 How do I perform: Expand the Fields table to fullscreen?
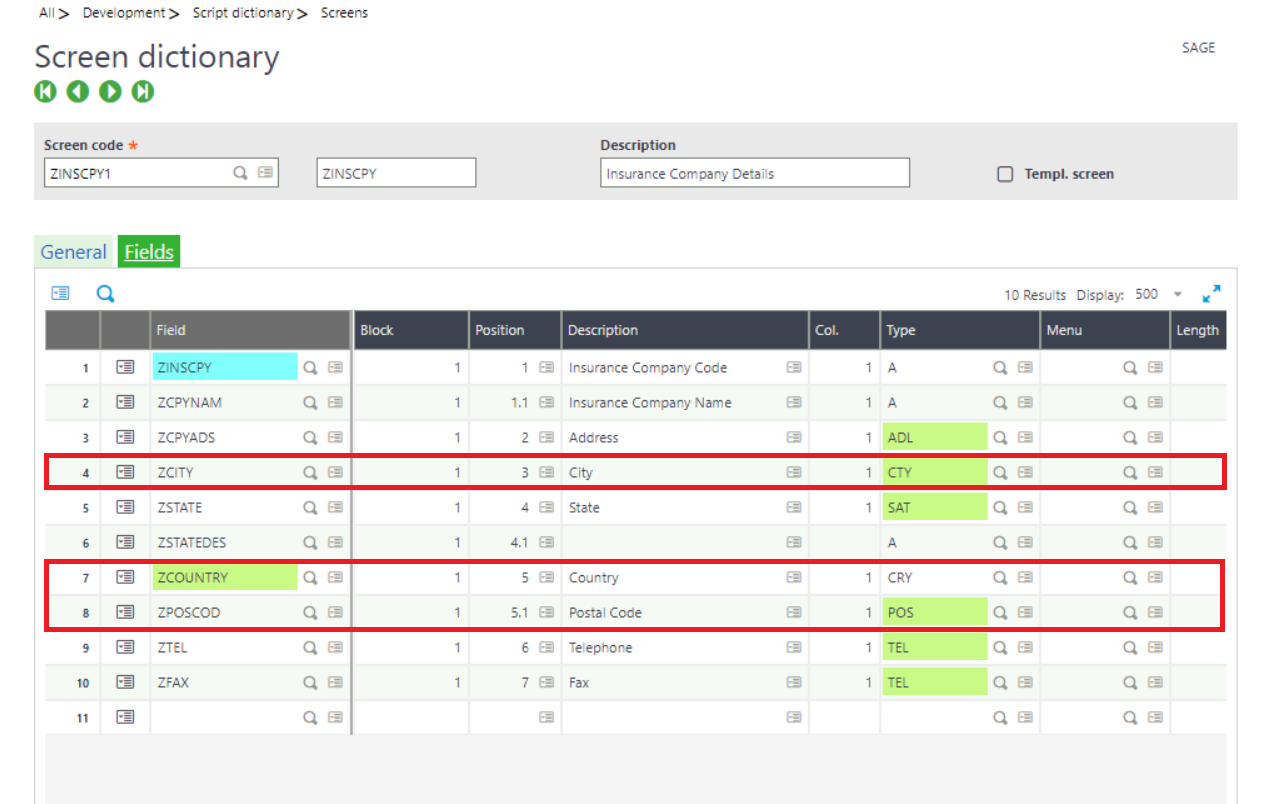[1211, 294]
